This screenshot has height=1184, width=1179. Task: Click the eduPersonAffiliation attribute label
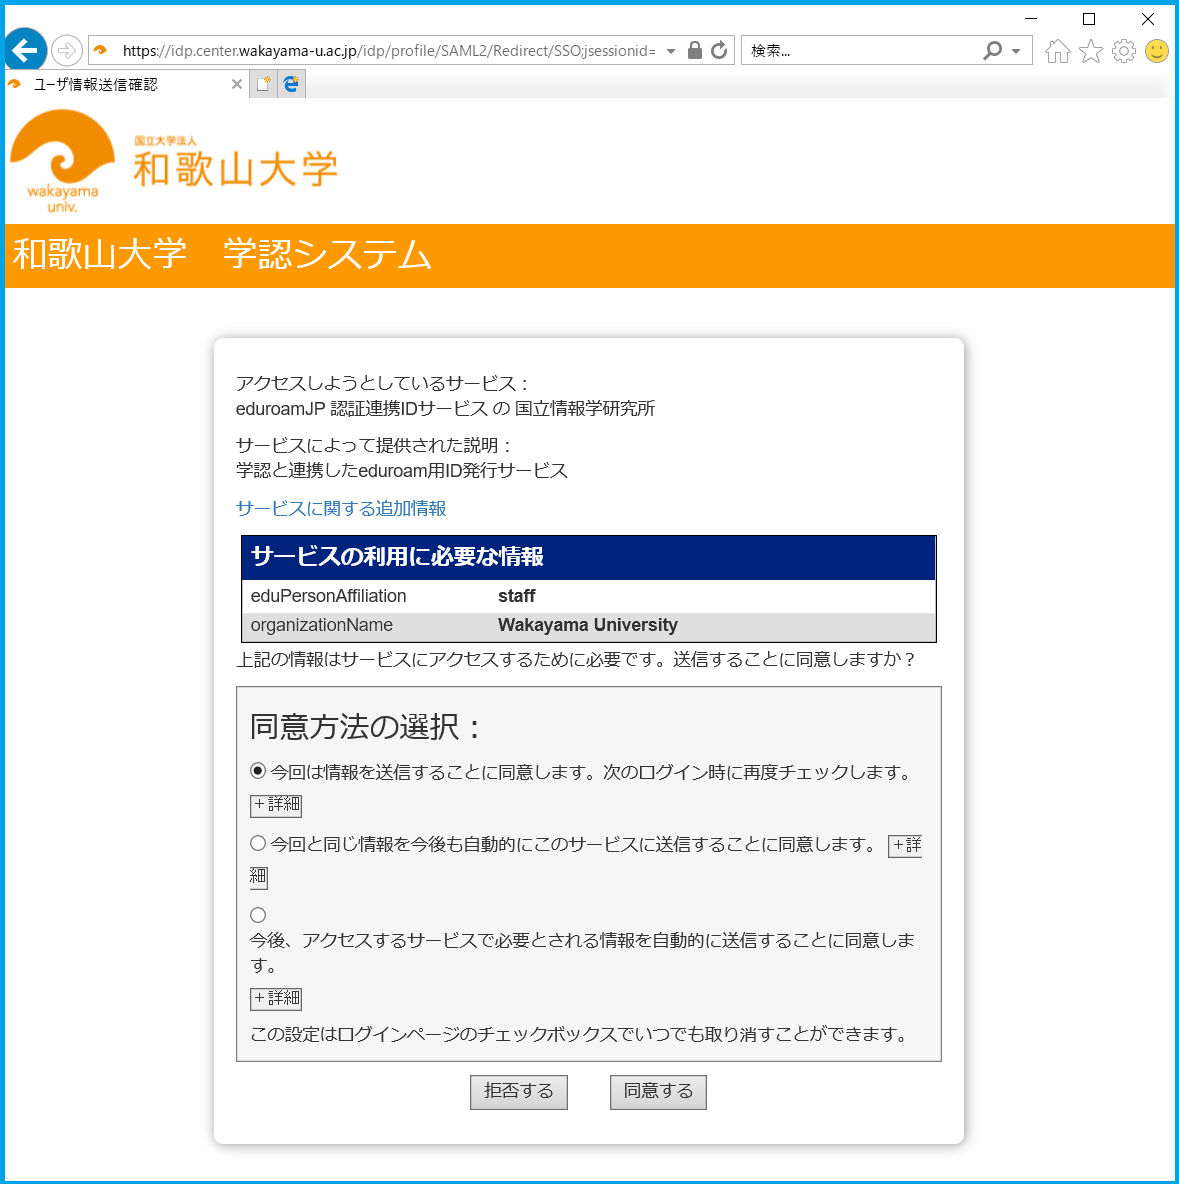point(329,596)
